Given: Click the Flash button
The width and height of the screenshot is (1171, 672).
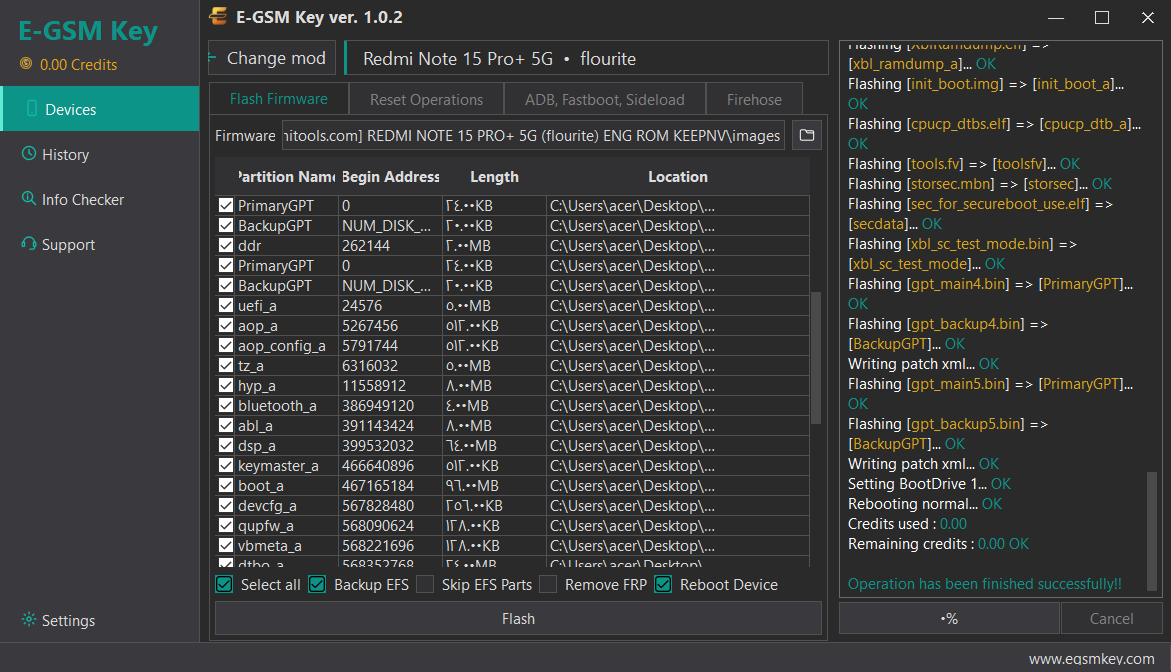Looking at the screenshot, I should [518, 618].
